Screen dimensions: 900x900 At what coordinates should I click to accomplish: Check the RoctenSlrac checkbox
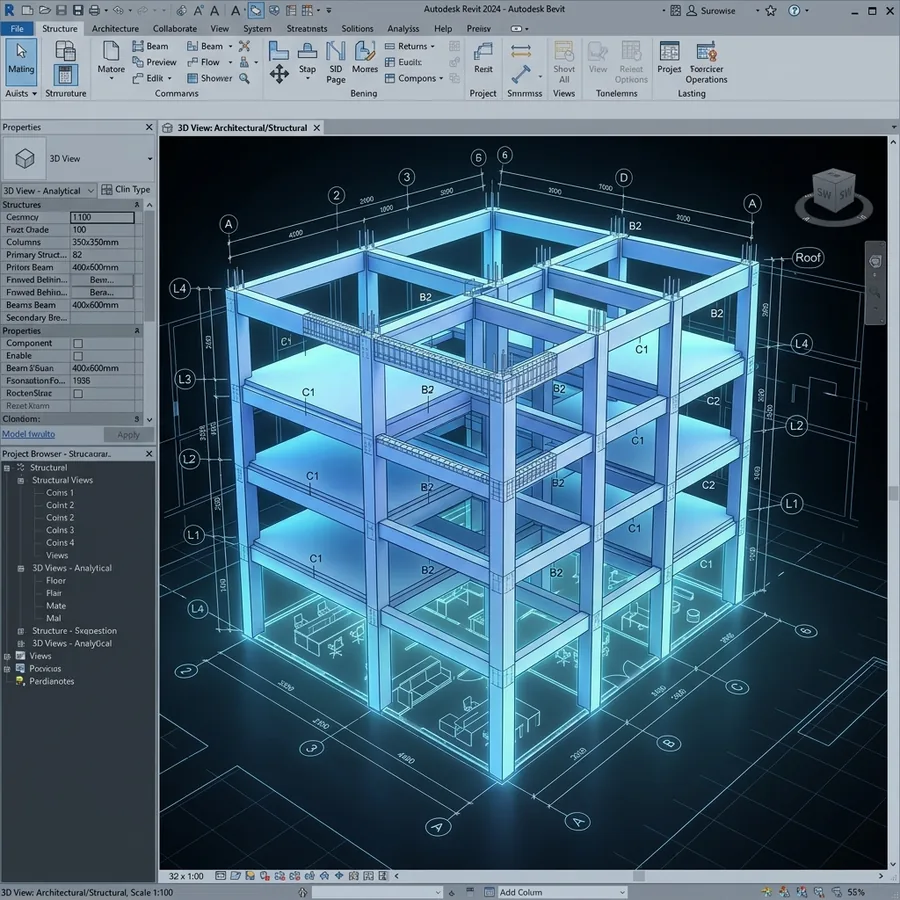[x=78, y=394]
